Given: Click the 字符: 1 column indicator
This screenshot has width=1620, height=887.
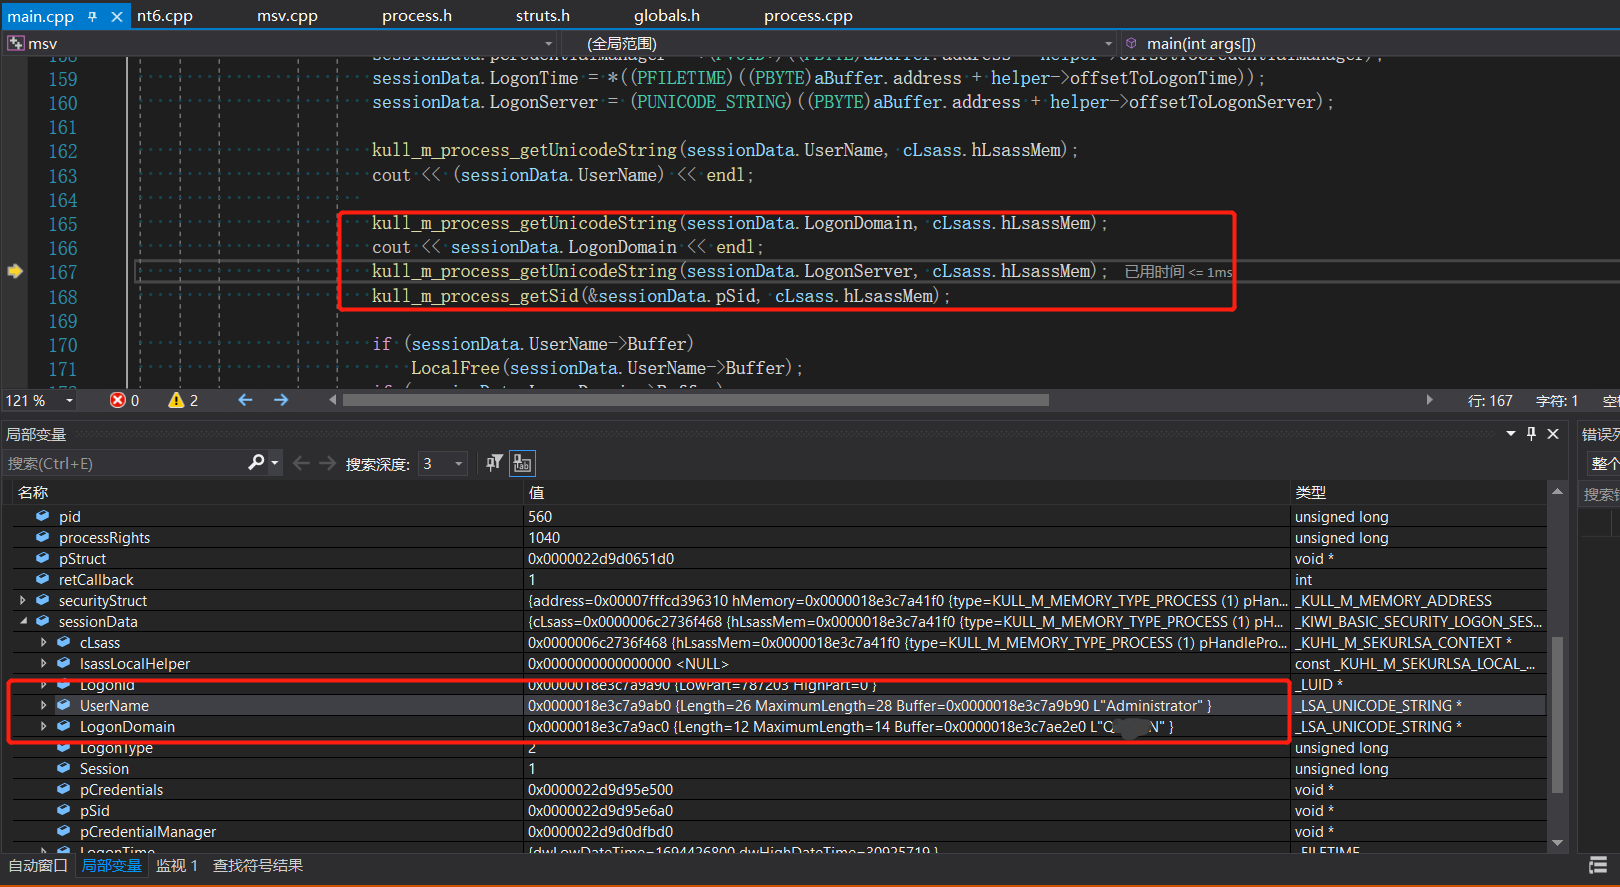Looking at the screenshot, I should [1557, 400].
